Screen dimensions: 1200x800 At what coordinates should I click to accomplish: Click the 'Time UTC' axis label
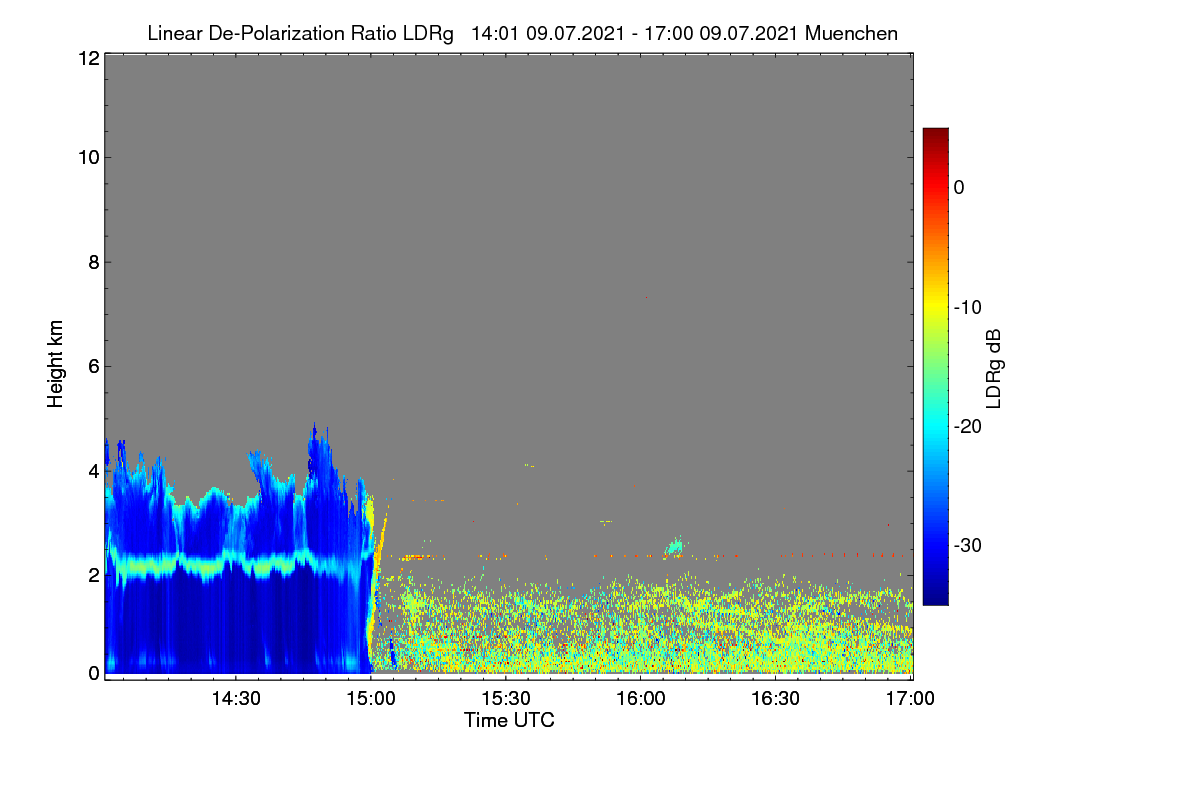pyautogui.click(x=509, y=720)
